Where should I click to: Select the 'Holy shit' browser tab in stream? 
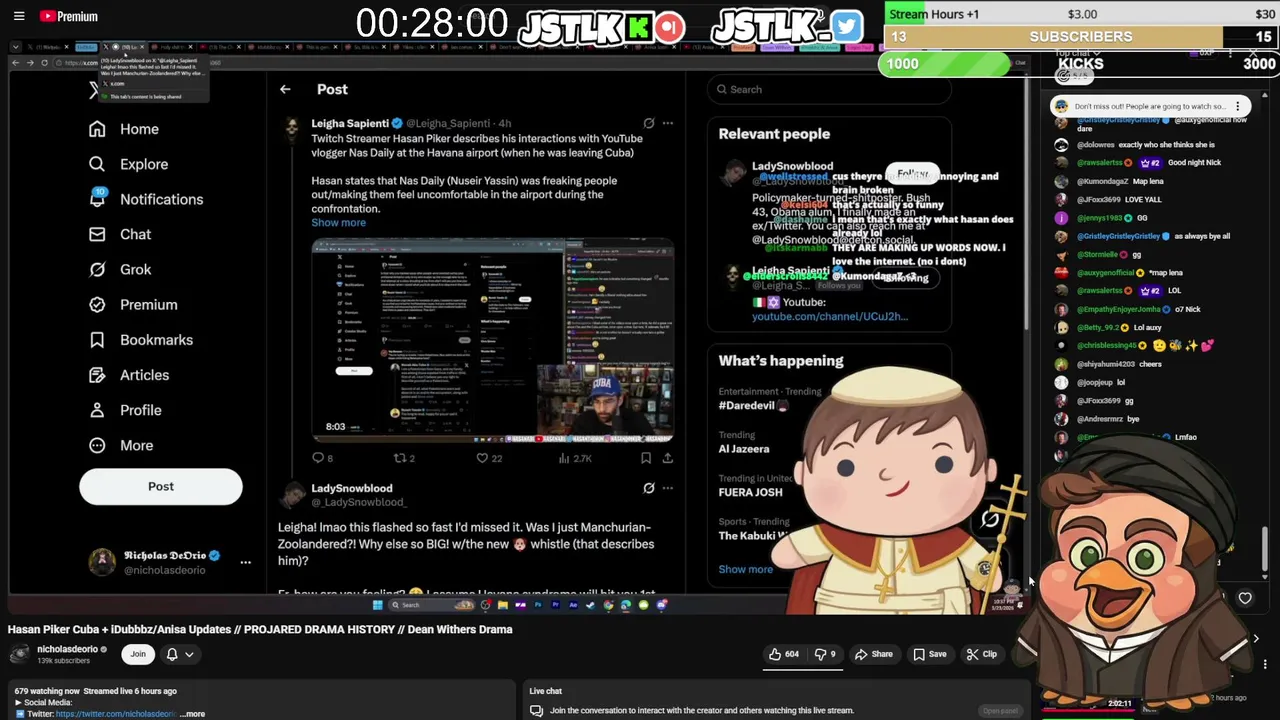171,47
